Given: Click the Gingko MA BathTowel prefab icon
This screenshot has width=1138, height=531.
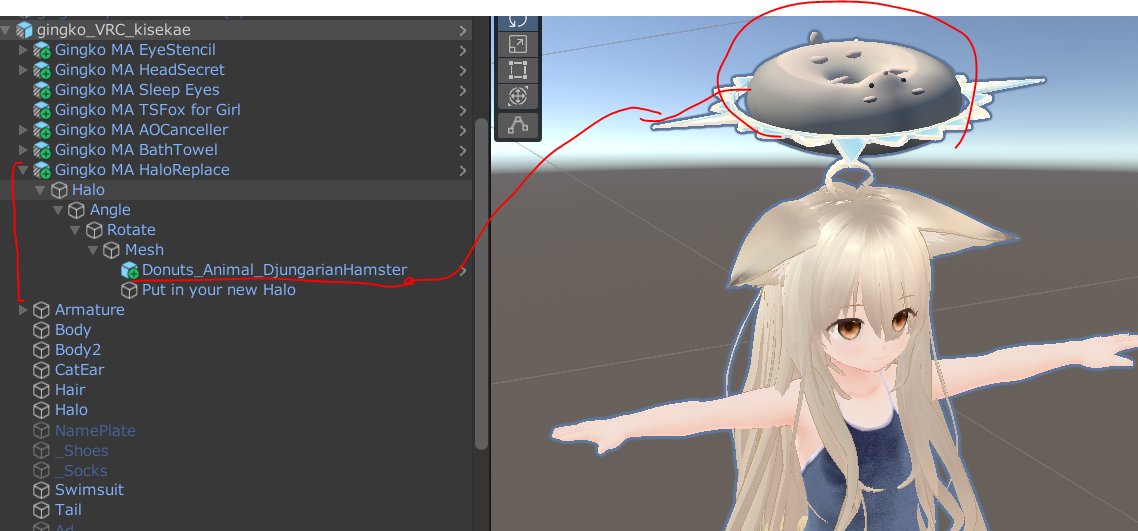Looking at the screenshot, I should (42, 149).
